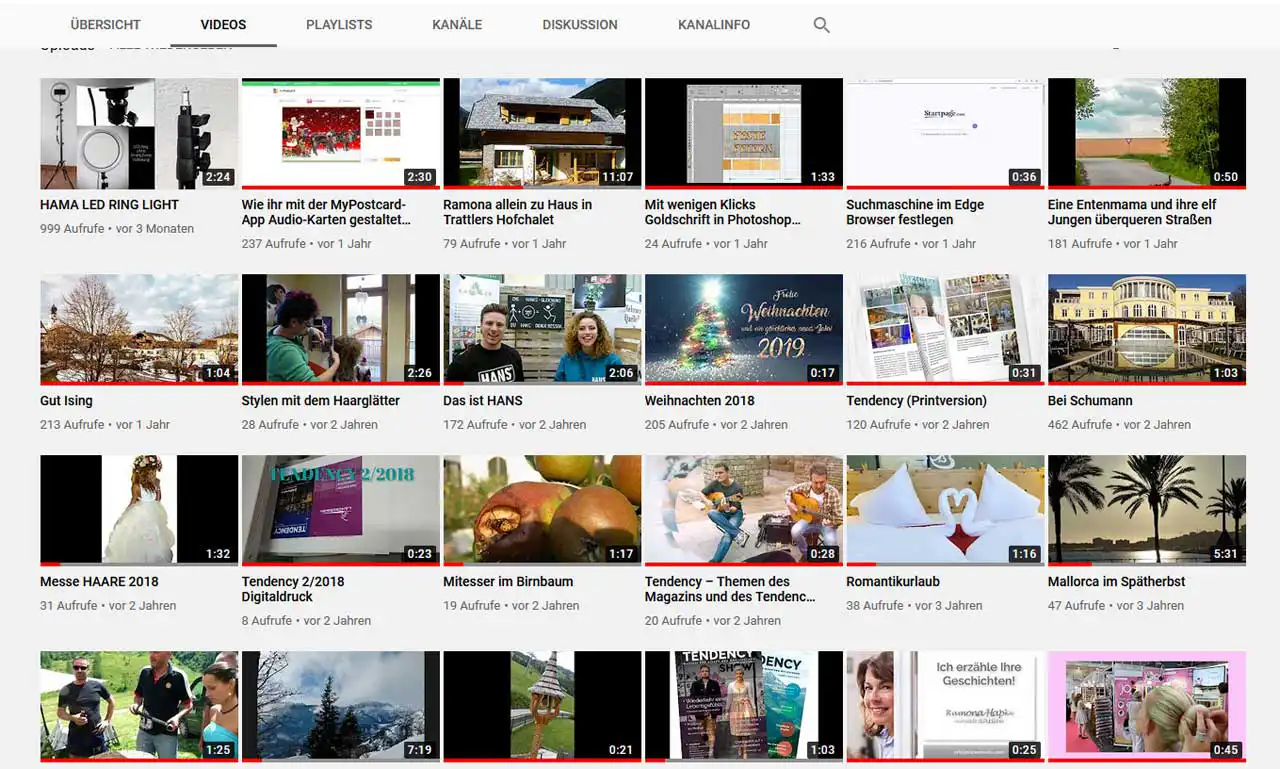Click the Messe HAARE 2018 title
Viewport: 1280px width, 769px height.
tap(99, 581)
